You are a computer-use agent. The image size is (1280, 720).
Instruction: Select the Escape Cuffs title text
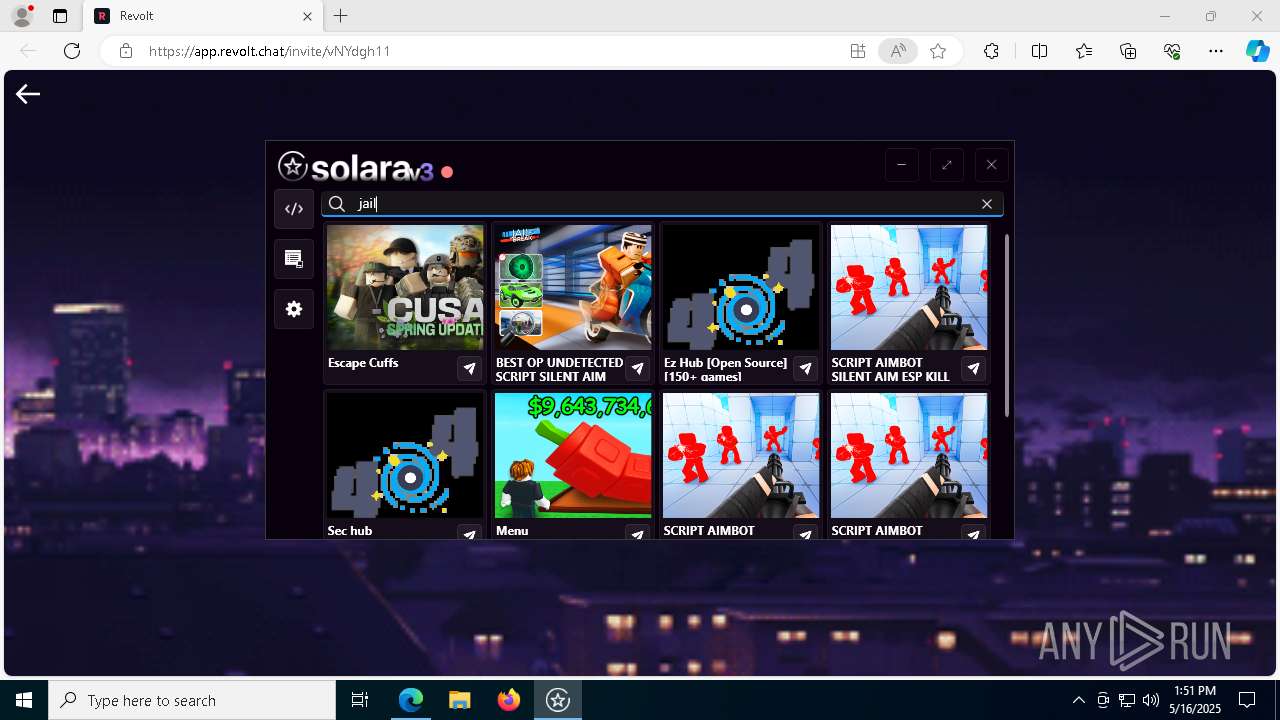click(x=363, y=363)
